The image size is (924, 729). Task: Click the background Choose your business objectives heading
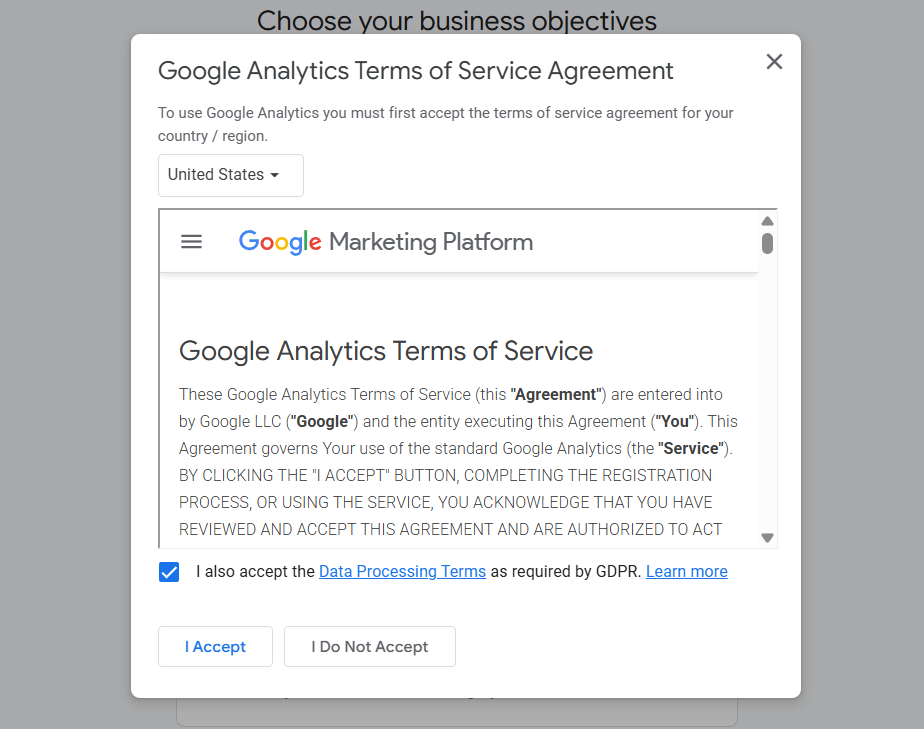coord(456,20)
